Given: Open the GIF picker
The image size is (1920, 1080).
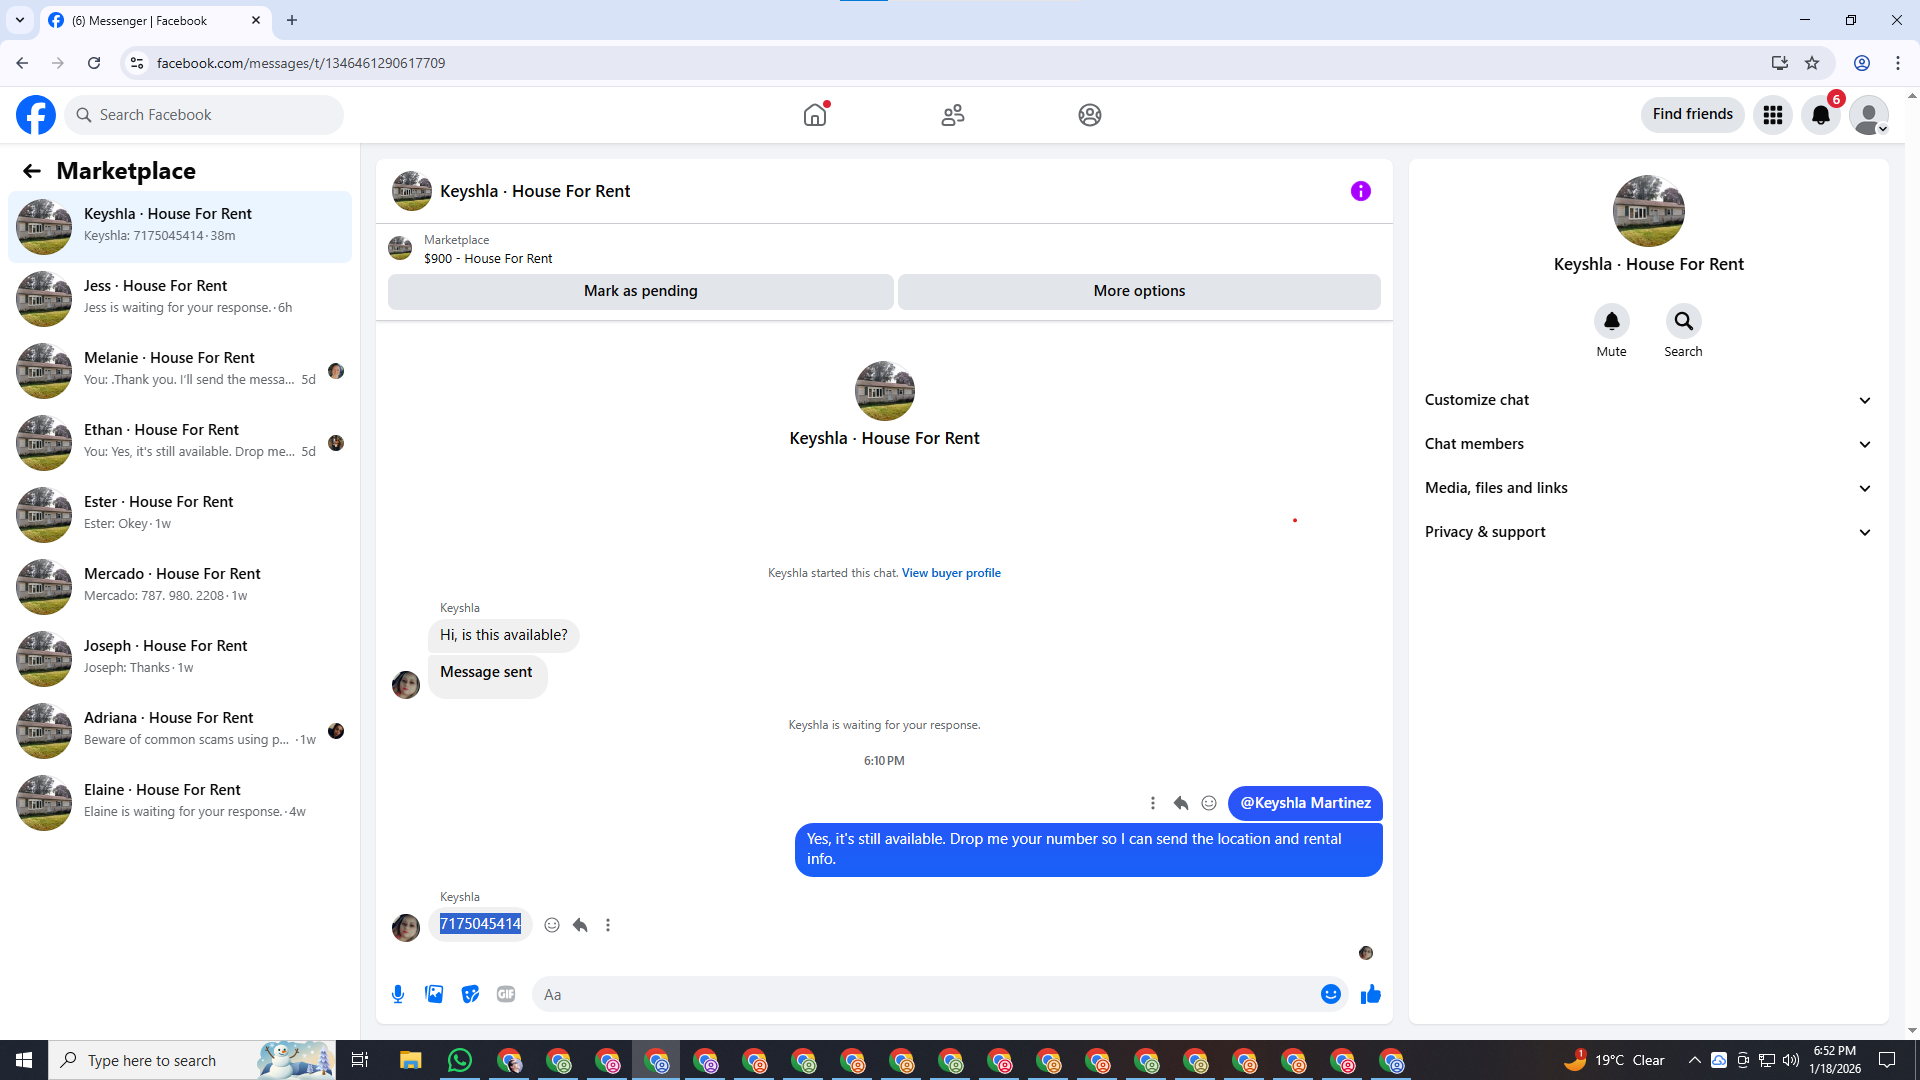Looking at the screenshot, I should 506,994.
